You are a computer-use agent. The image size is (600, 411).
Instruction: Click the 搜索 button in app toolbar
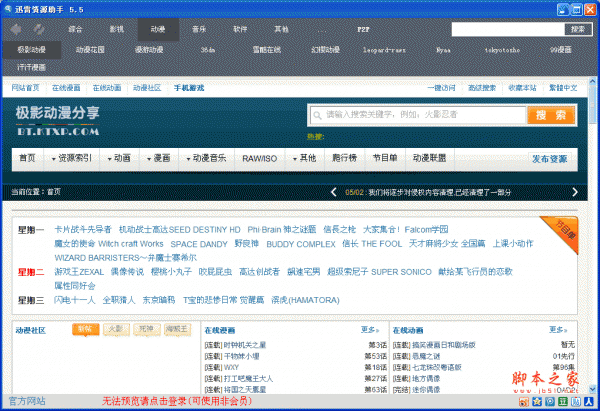click(578, 29)
